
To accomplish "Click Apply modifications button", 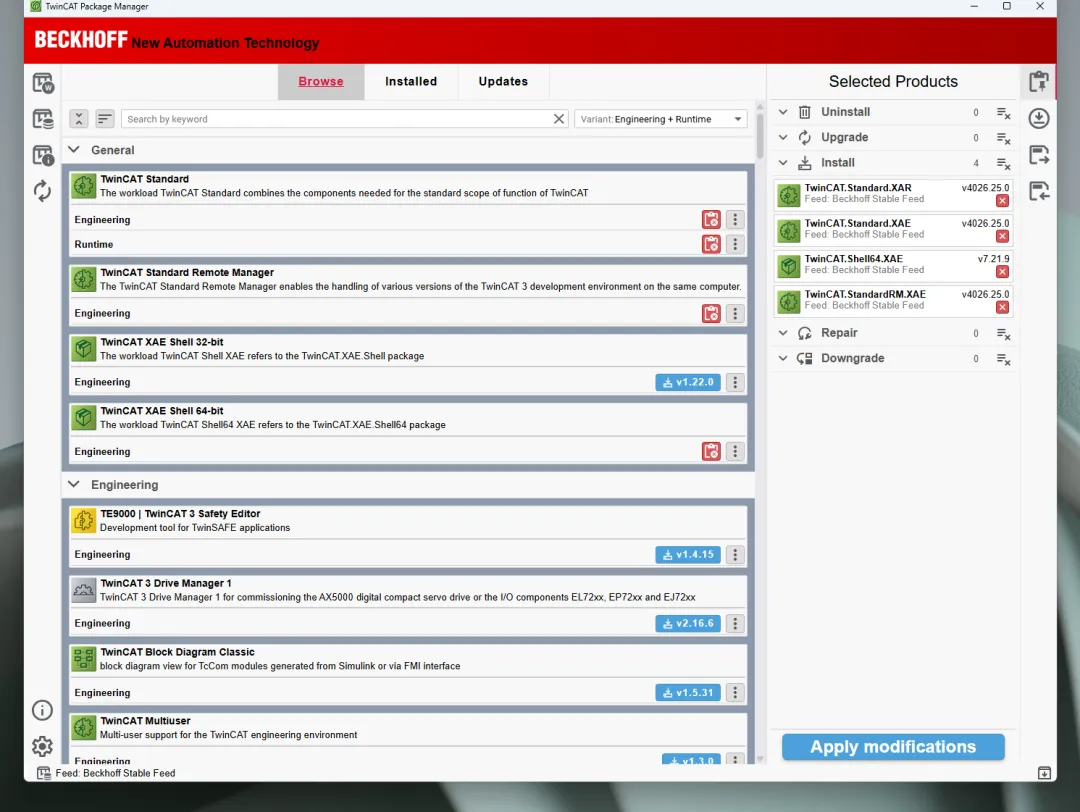I will [893, 747].
